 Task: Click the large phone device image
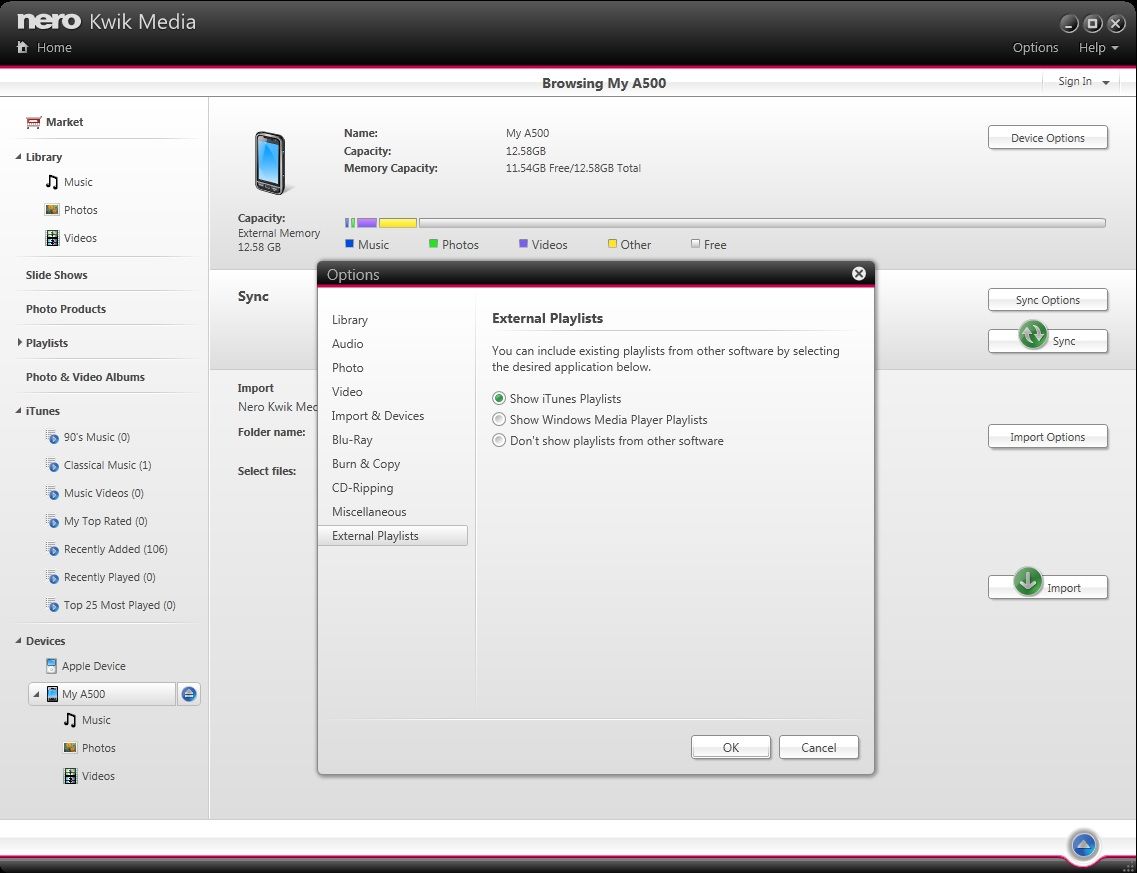(270, 163)
